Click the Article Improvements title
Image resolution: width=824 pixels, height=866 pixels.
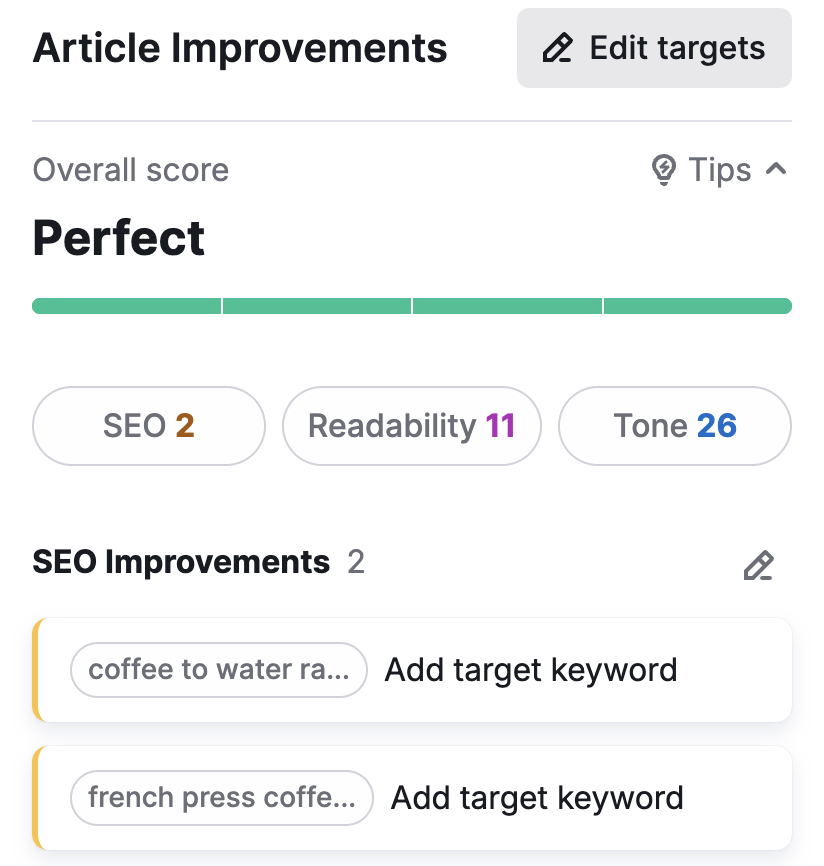pyautogui.click(x=240, y=48)
